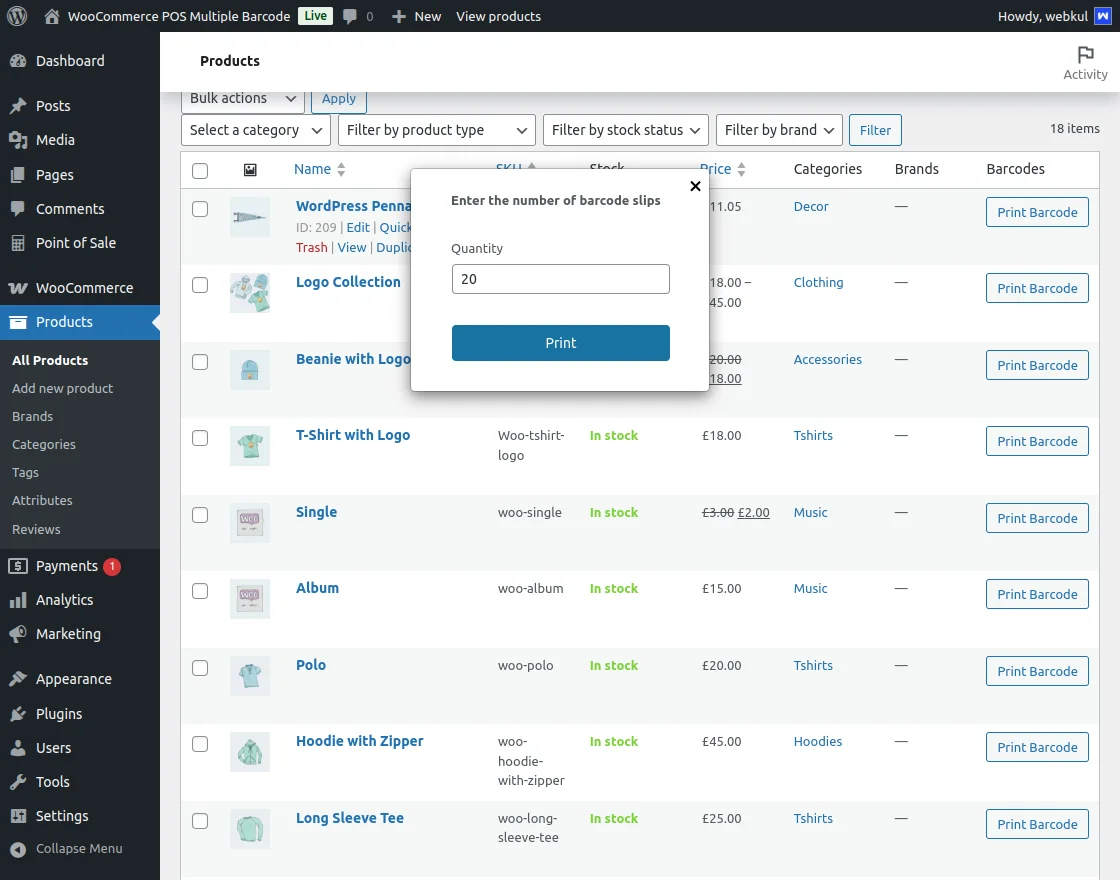Open the Filter by stock status dropdown
This screenshot has height=880, width=1120.
625,130
